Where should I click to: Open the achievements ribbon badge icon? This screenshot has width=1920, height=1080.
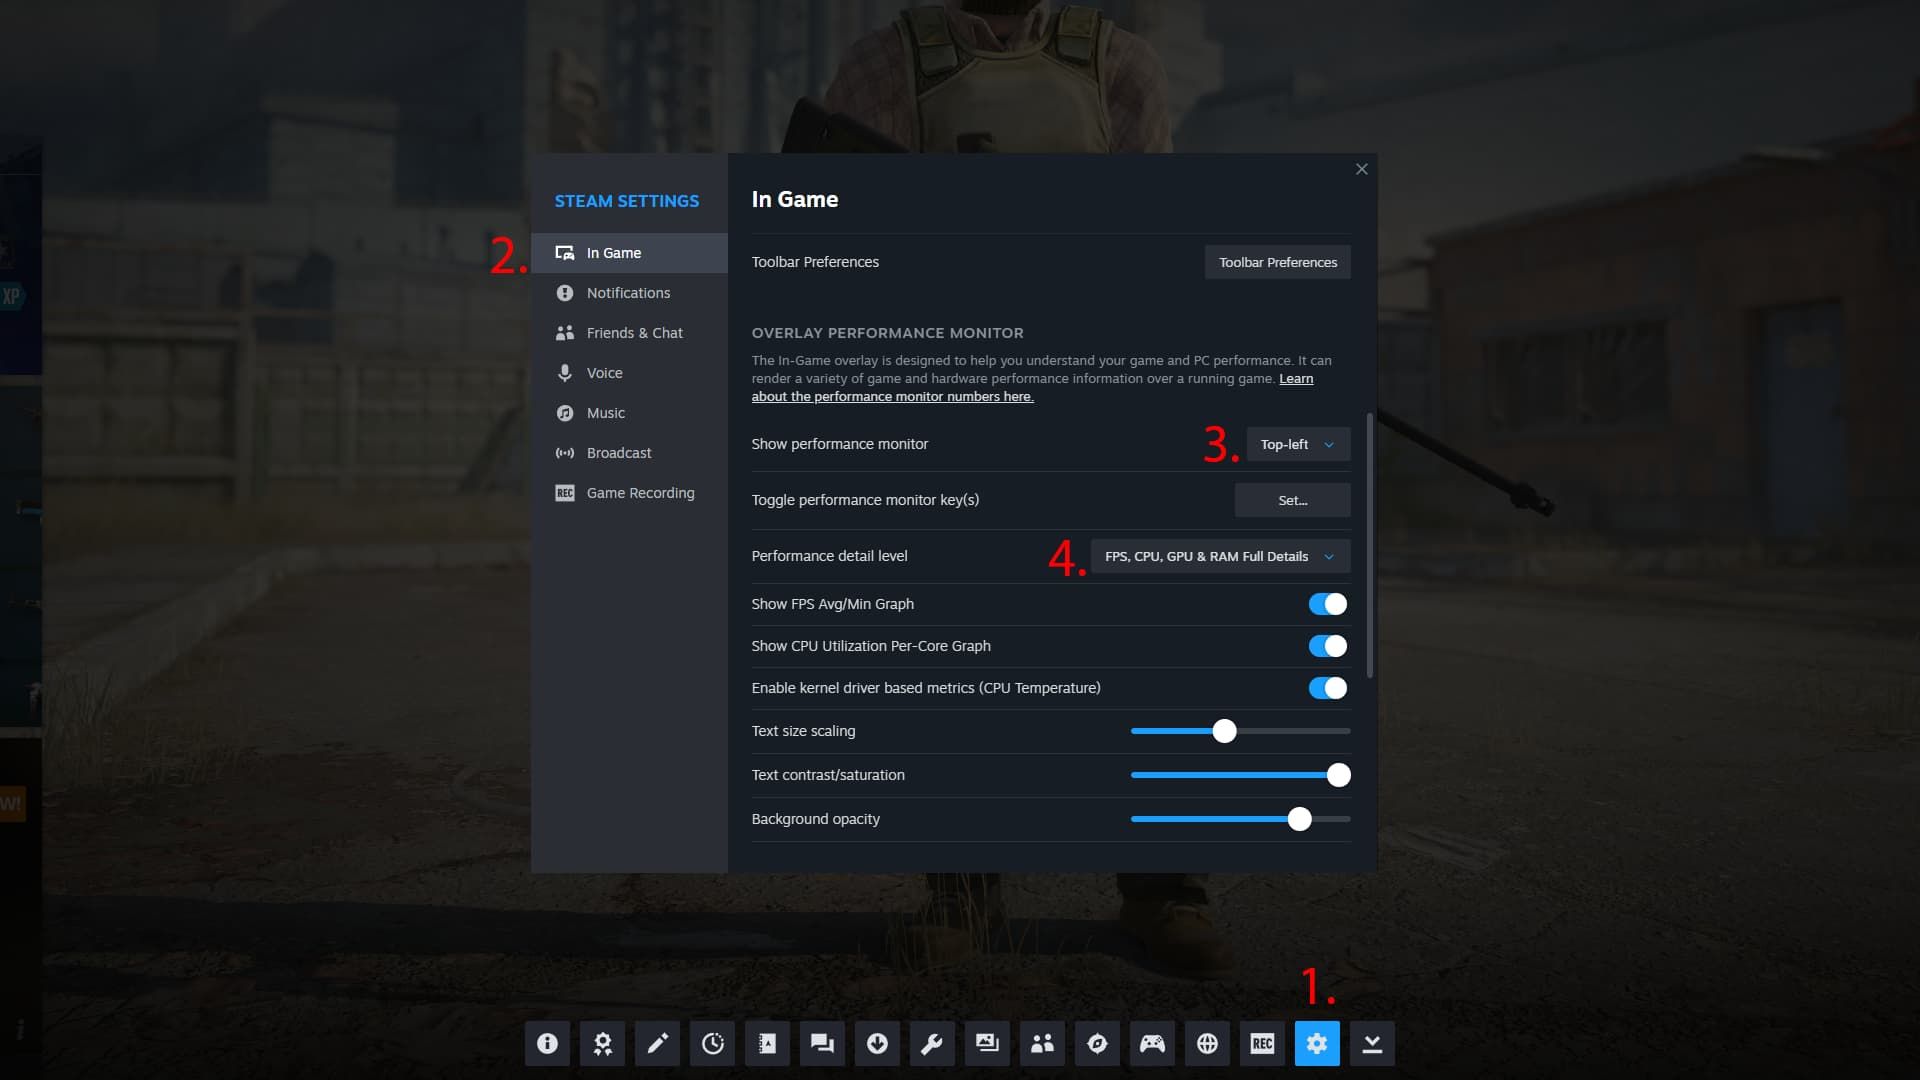pos(602,1043)
